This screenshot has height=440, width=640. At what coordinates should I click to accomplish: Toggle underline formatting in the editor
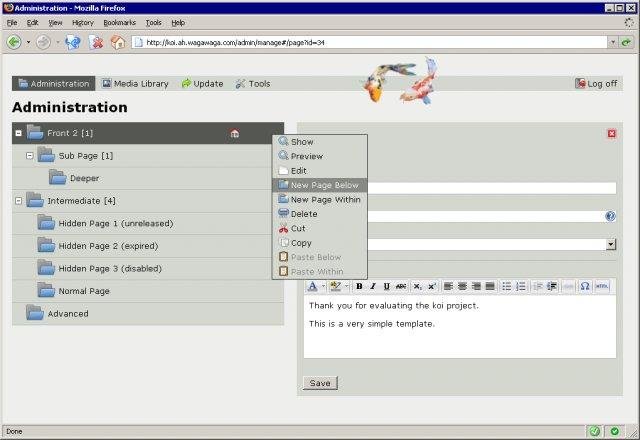pos(387,286)
